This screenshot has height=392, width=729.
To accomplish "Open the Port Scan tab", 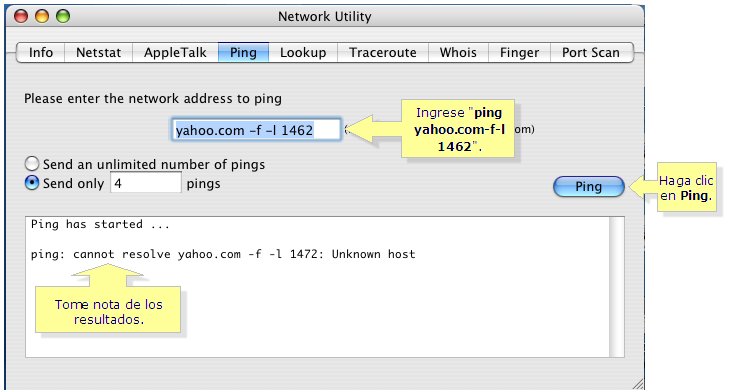I will point(591,53).
